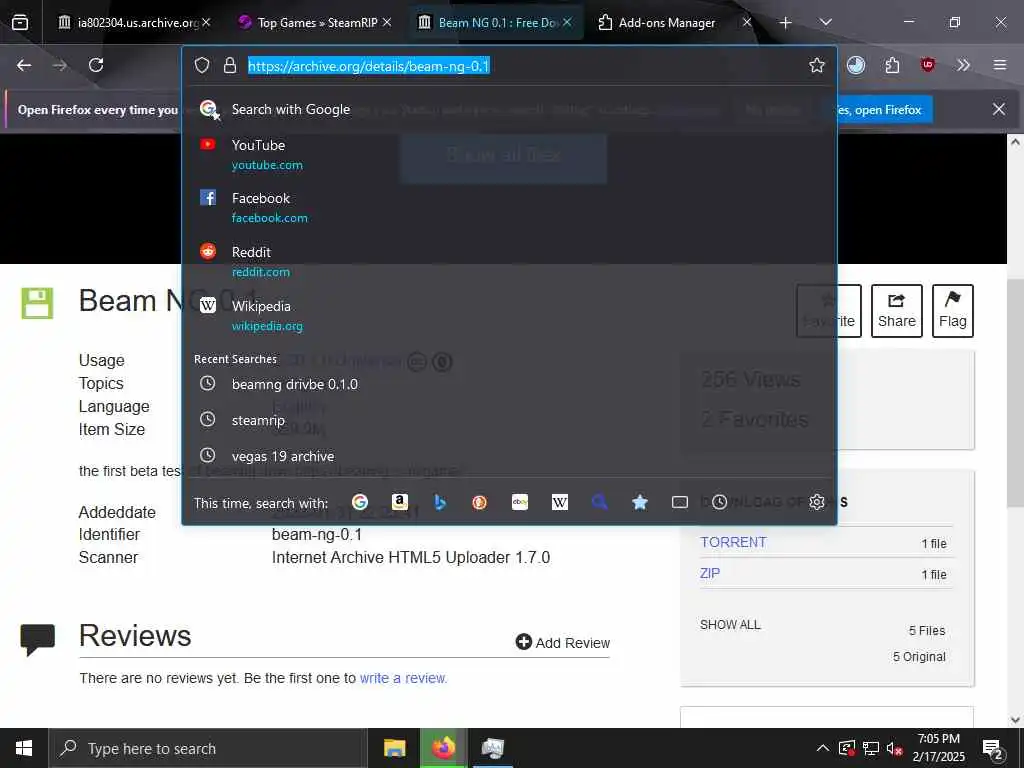Click the forward navigation arrow

pyautogui.click(x=60, y=65)
